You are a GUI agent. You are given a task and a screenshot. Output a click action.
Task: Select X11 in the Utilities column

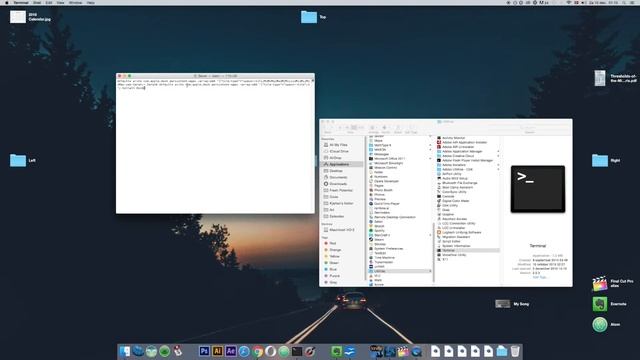(x=445, y=259)
